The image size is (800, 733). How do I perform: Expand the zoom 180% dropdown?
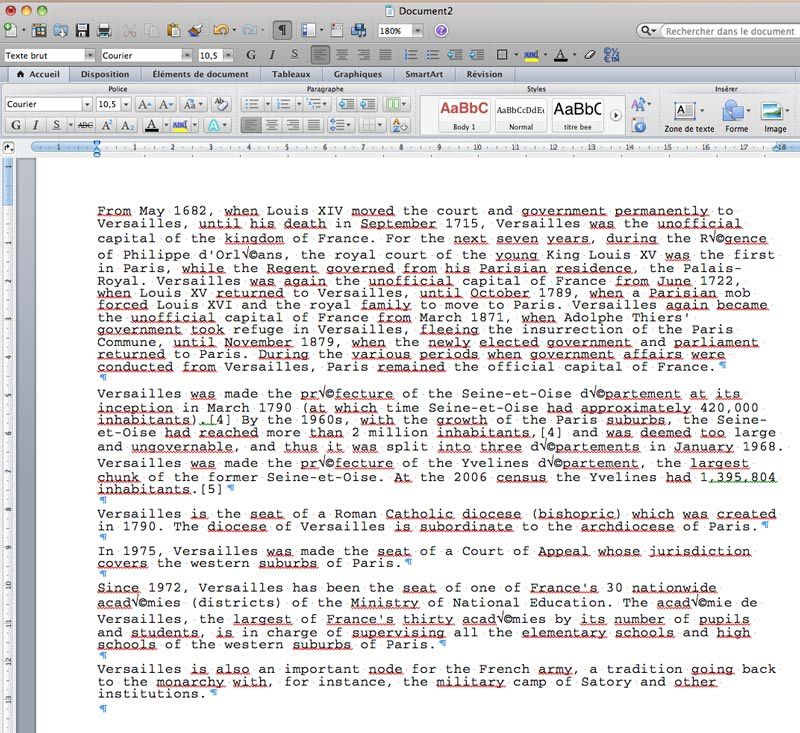(419, 31)
